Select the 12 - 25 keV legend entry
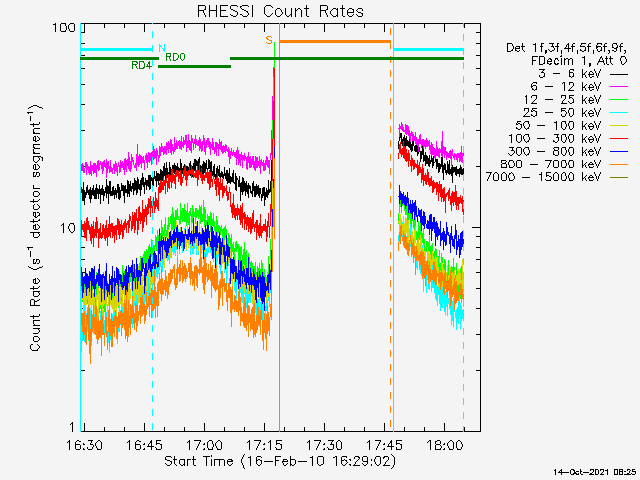The height and width of the screenshot is (480, 640). pyautogui.click(x=562, y=100)
